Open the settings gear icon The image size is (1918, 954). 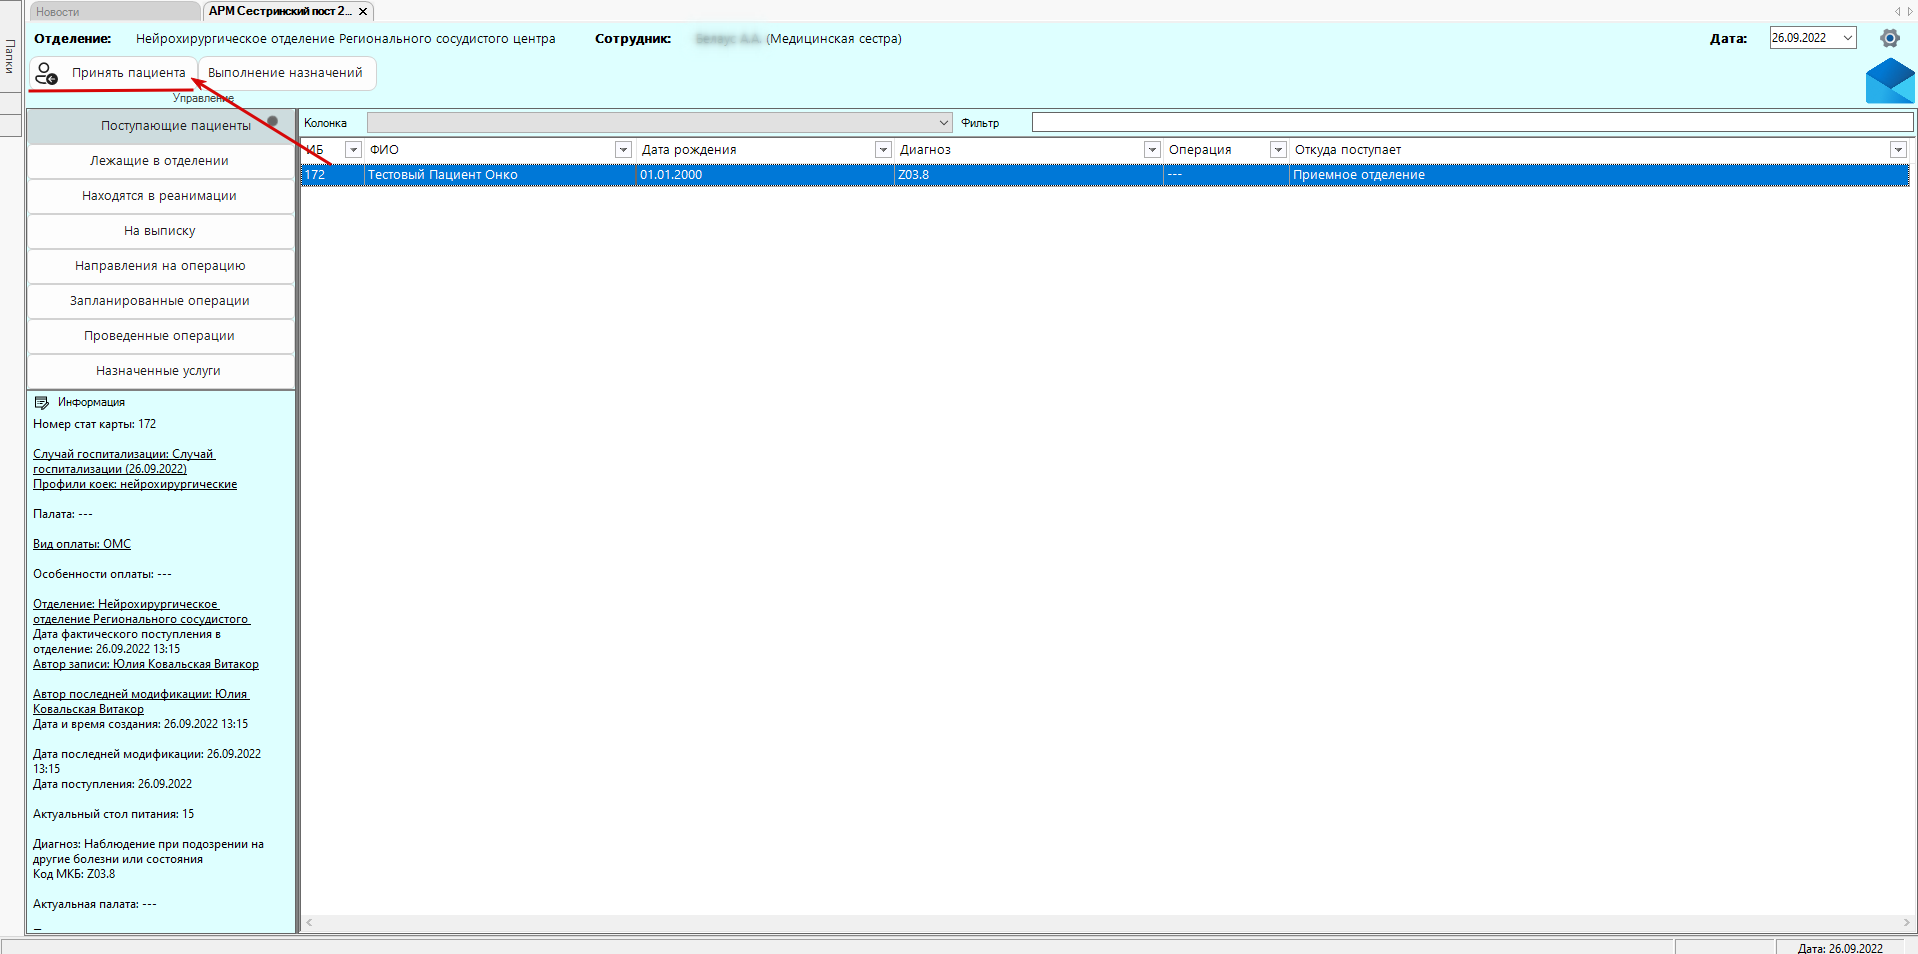click(x=1889, y=38)
